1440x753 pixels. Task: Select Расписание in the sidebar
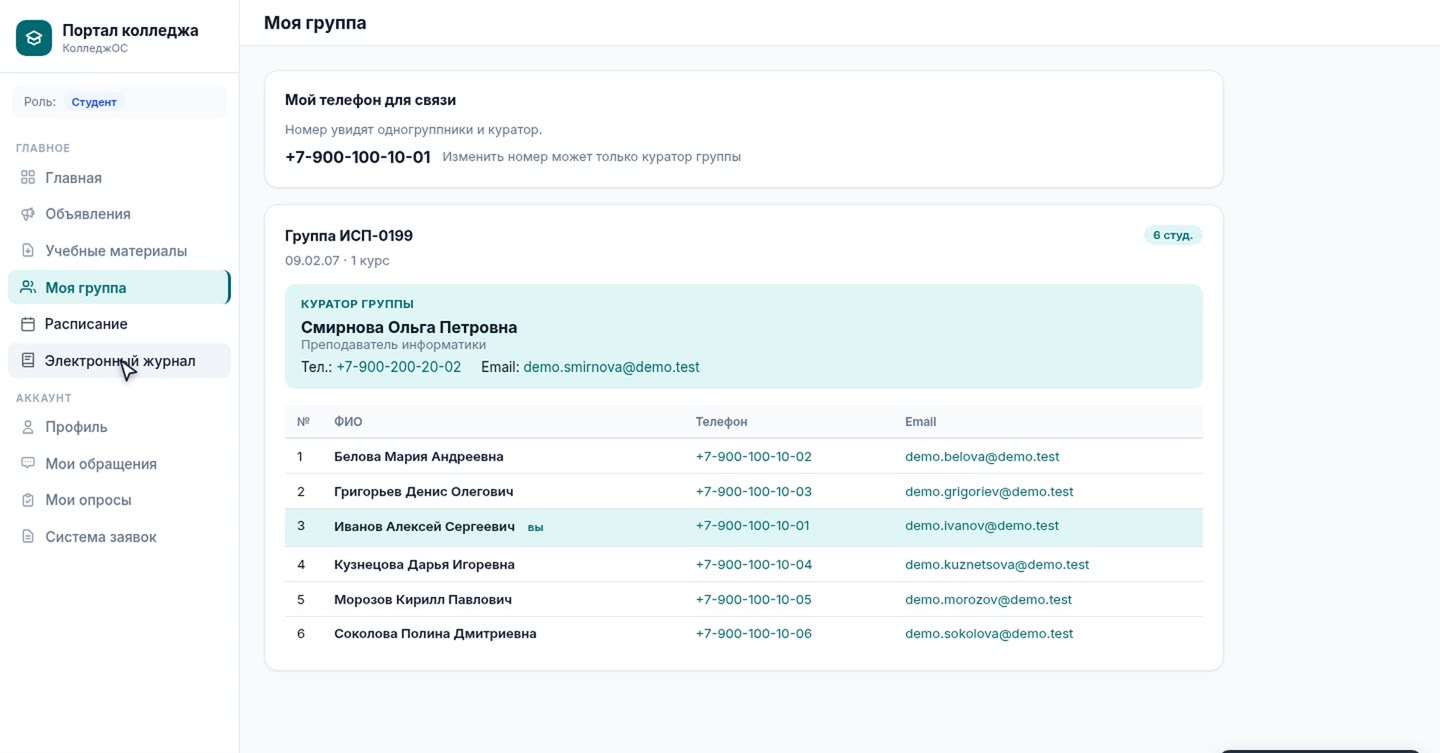(119, 324)
